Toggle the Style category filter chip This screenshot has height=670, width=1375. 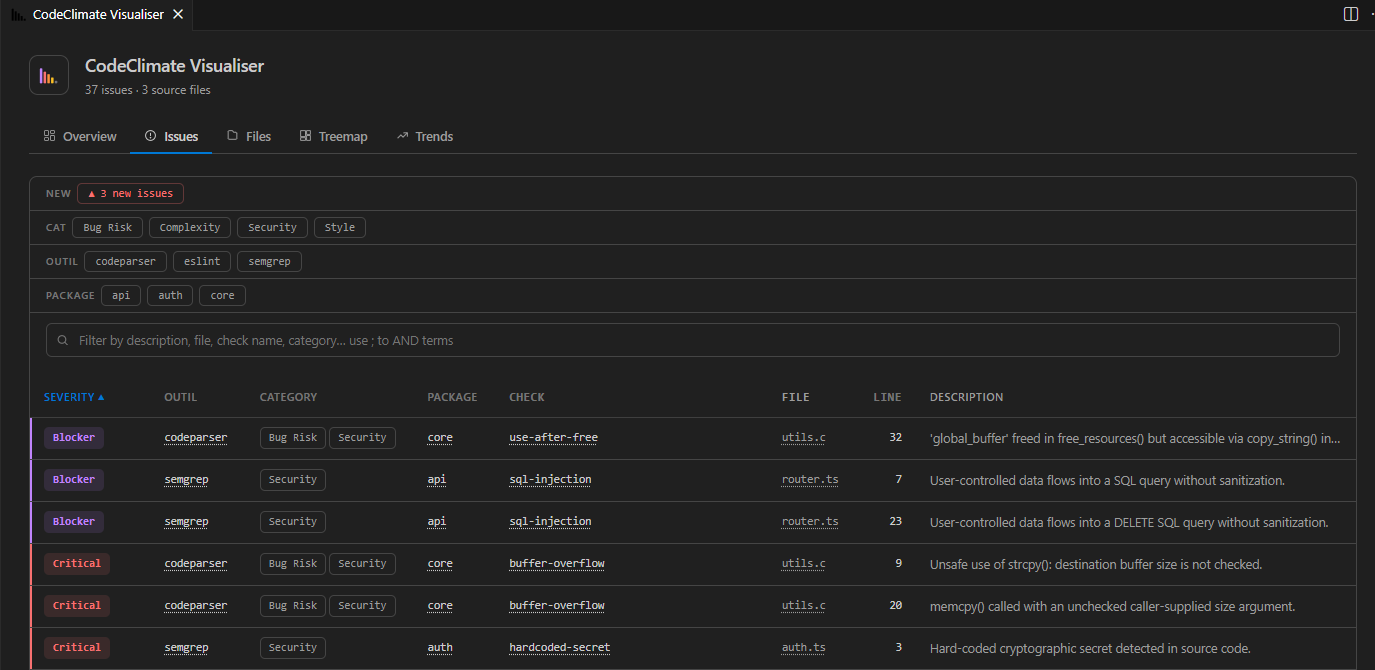340,228
